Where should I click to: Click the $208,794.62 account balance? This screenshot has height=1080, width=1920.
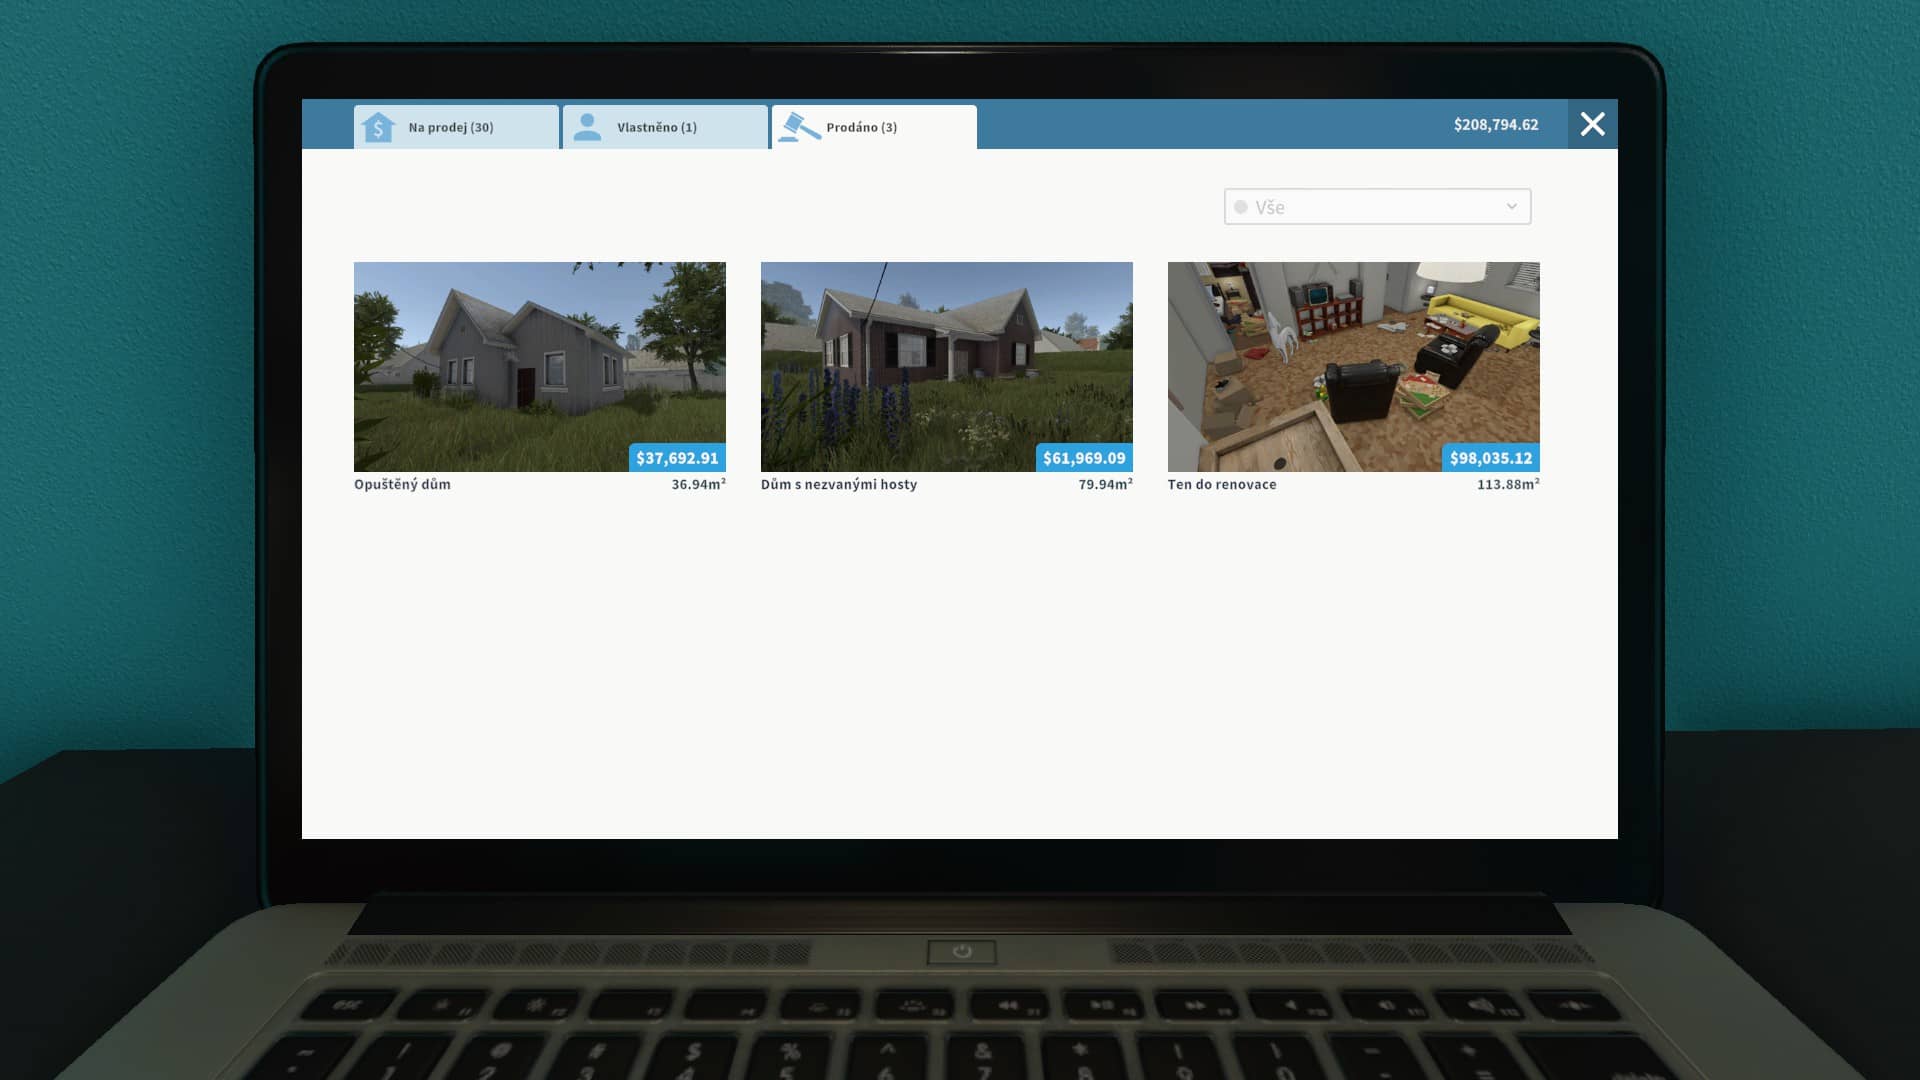(x=1496, y=125)
